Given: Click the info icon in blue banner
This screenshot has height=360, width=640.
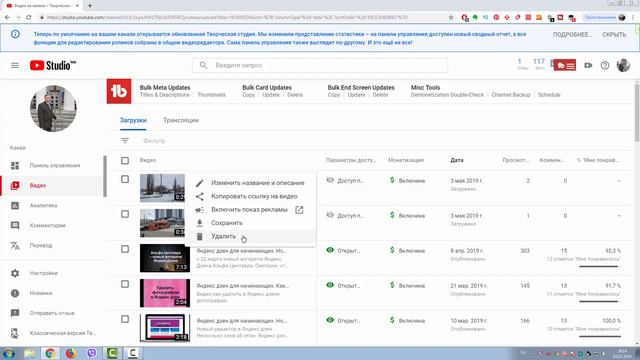Looking at the screenshot, I should click(x=15, y=34).
